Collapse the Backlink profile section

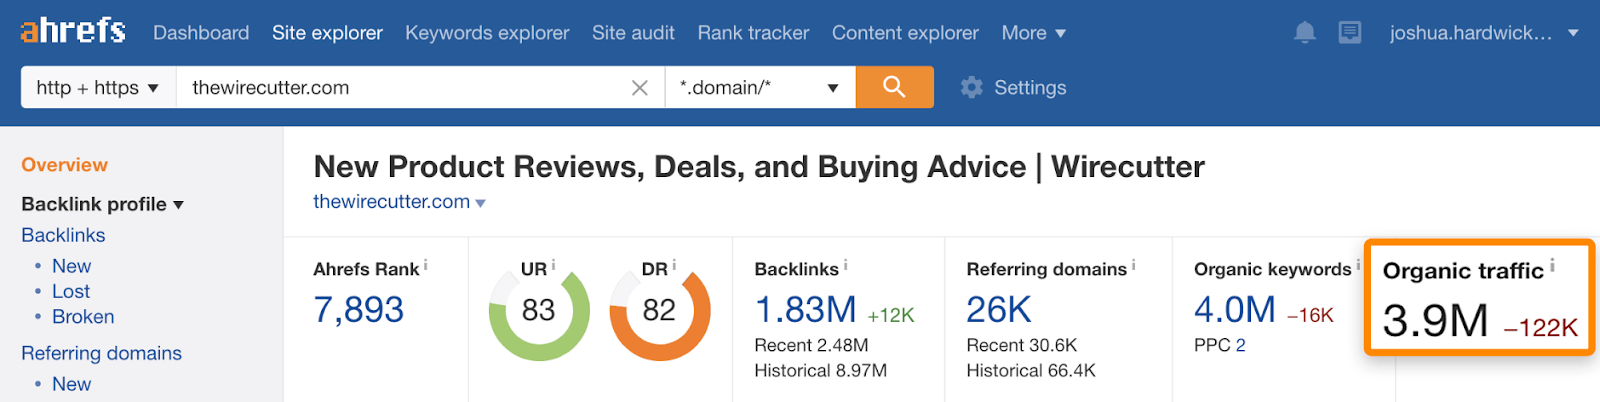pos(102,204)
